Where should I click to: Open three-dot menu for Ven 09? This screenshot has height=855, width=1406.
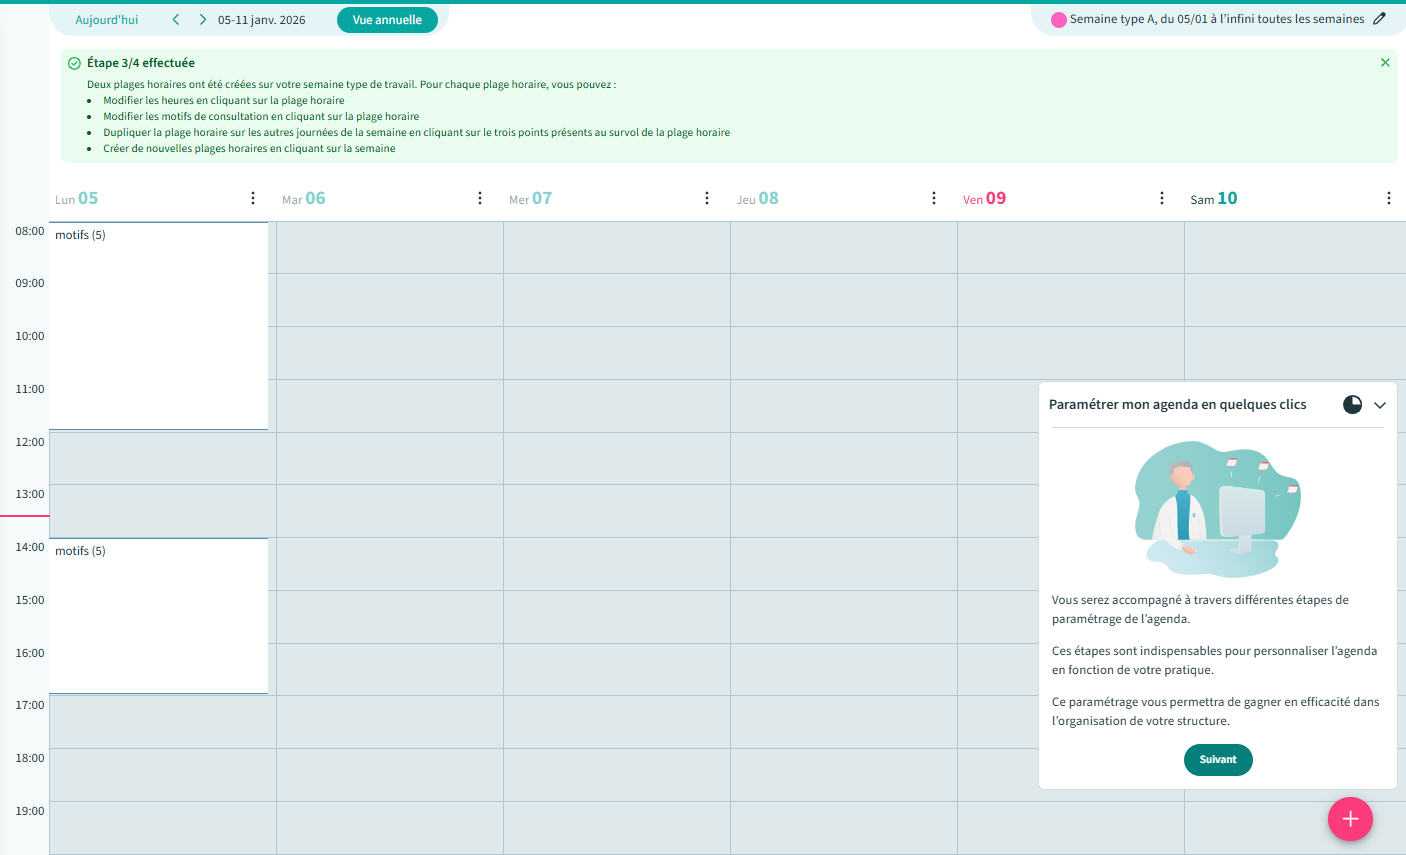[x=1161, y=199]
